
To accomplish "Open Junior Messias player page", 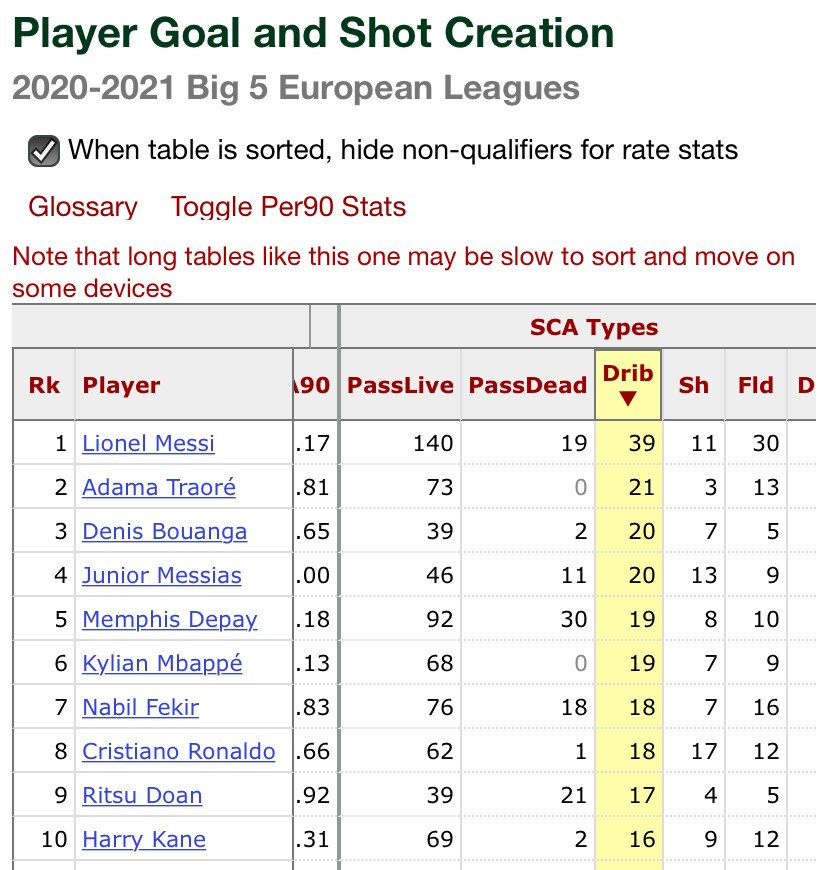I will [161, 575].
